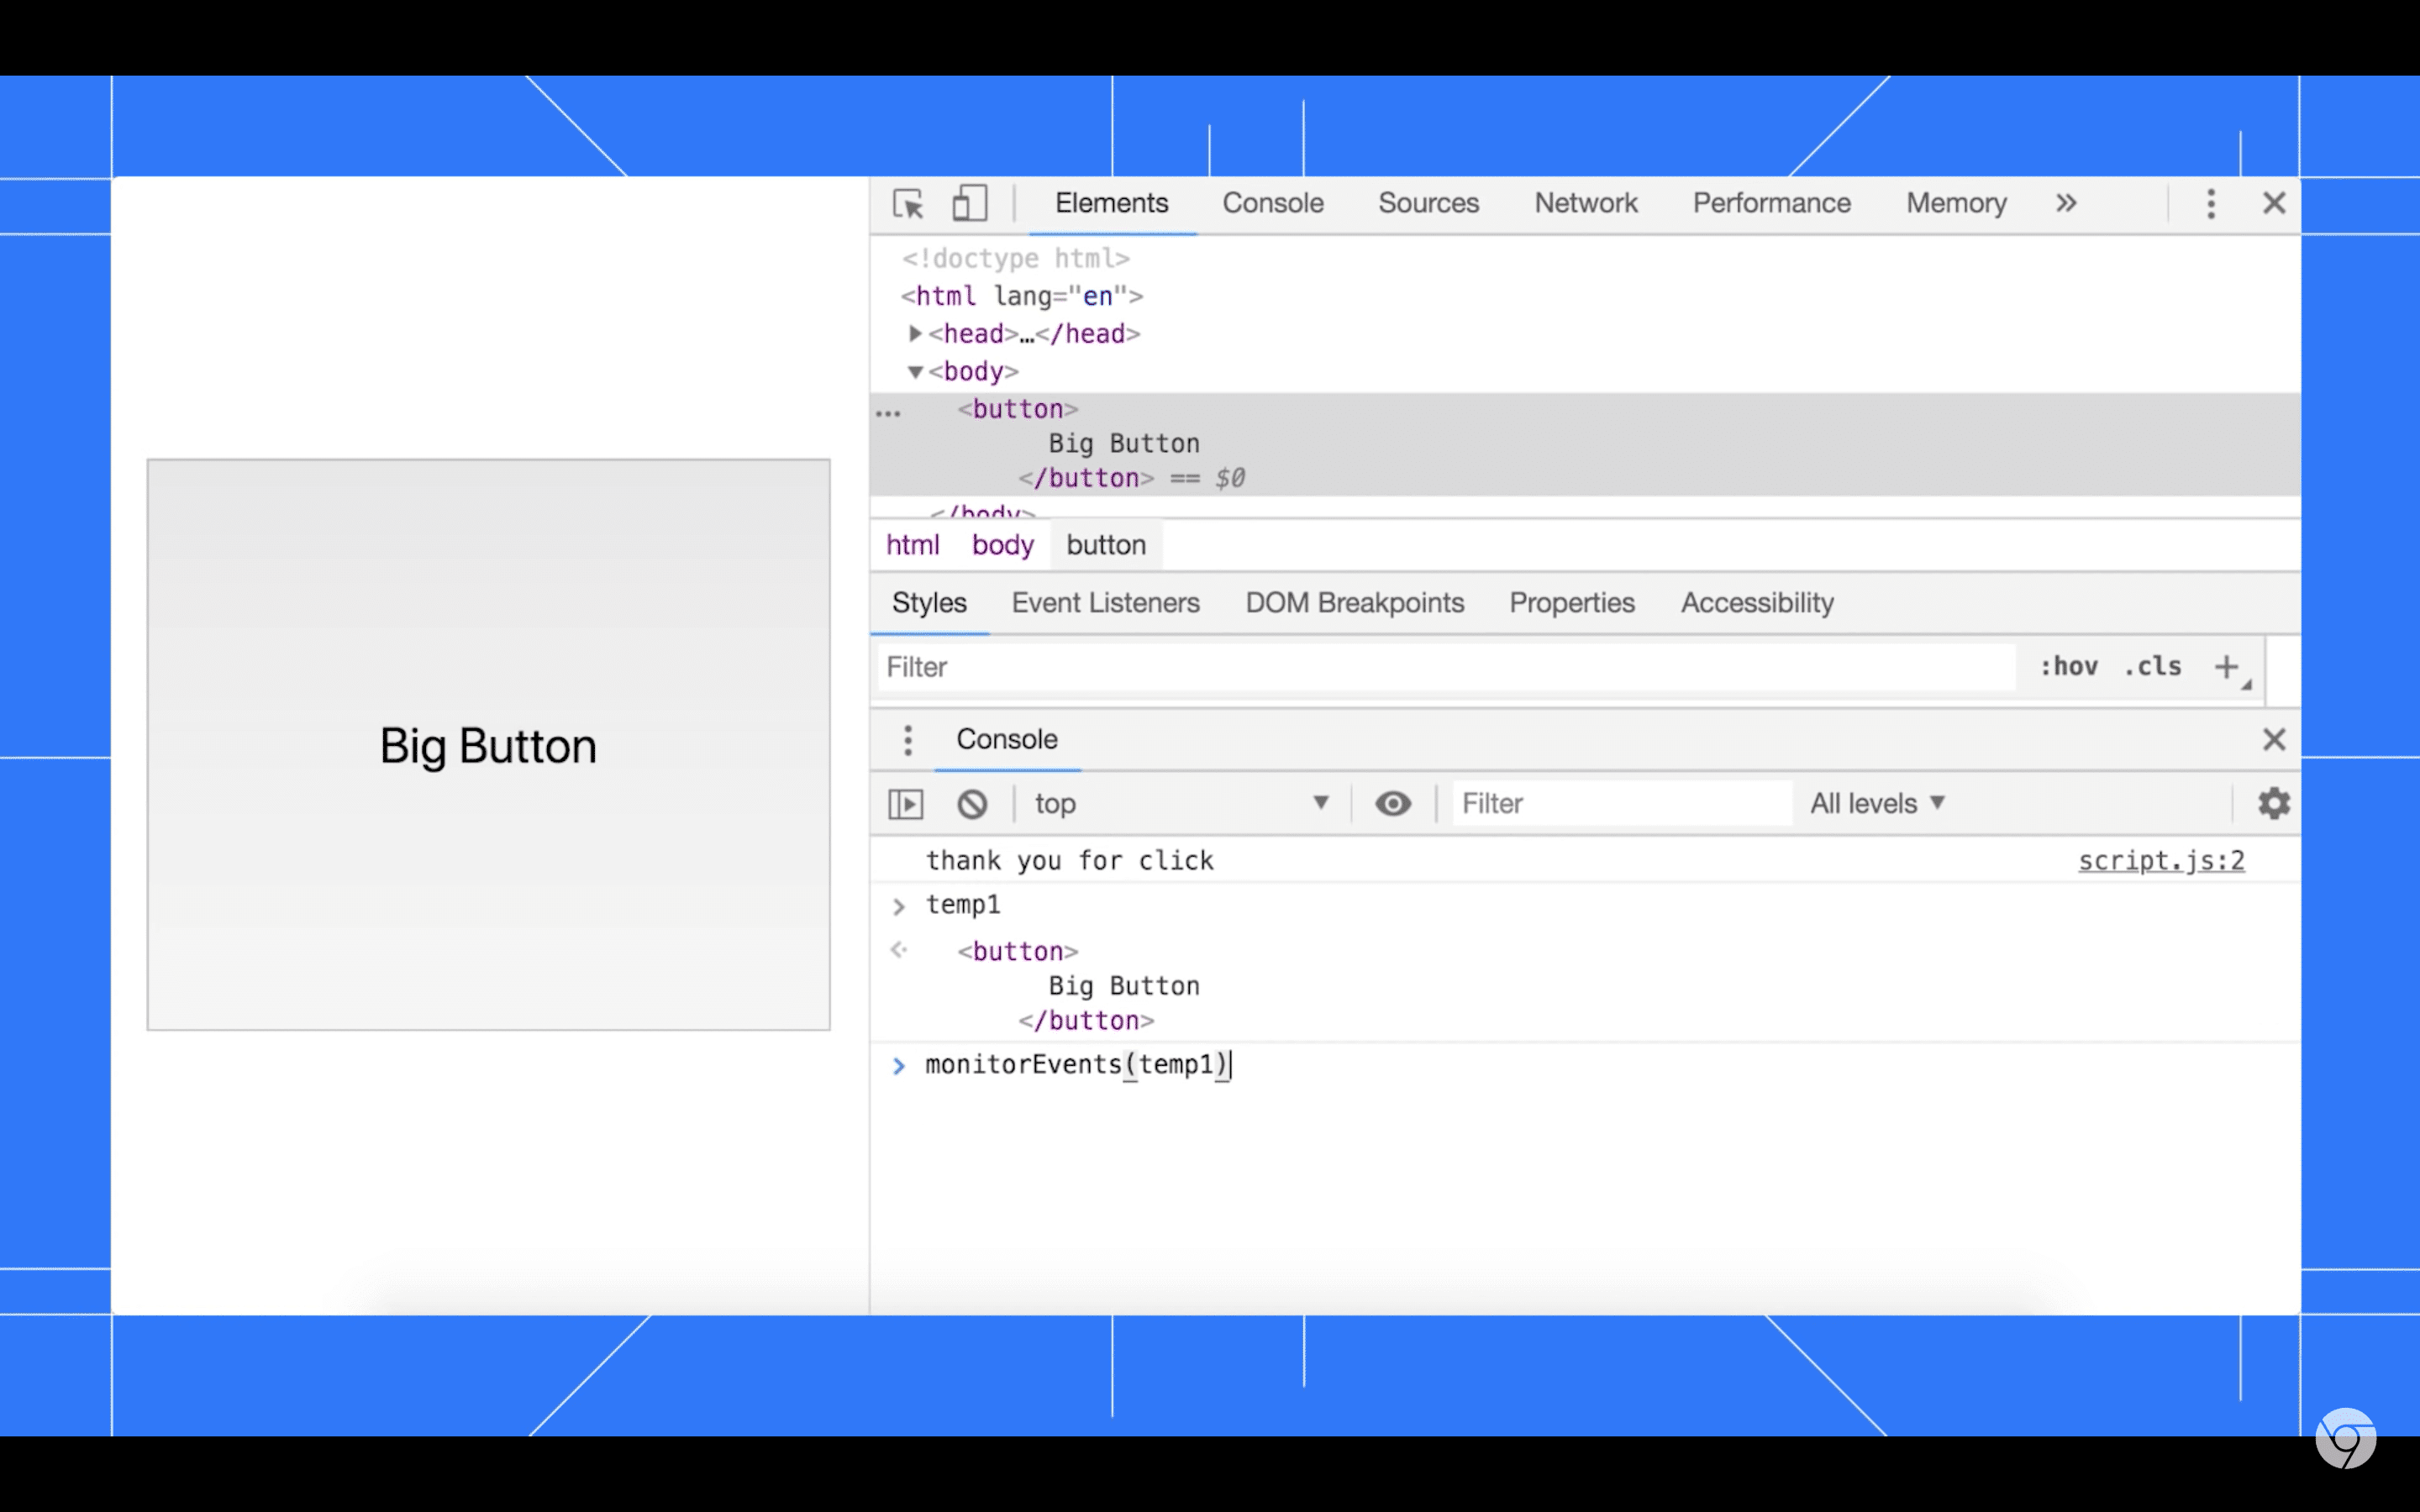This screenshot has width=2420, height=1512.
Task: Click the add new style rule plus icon
Action: click(x=2228, y=667)
